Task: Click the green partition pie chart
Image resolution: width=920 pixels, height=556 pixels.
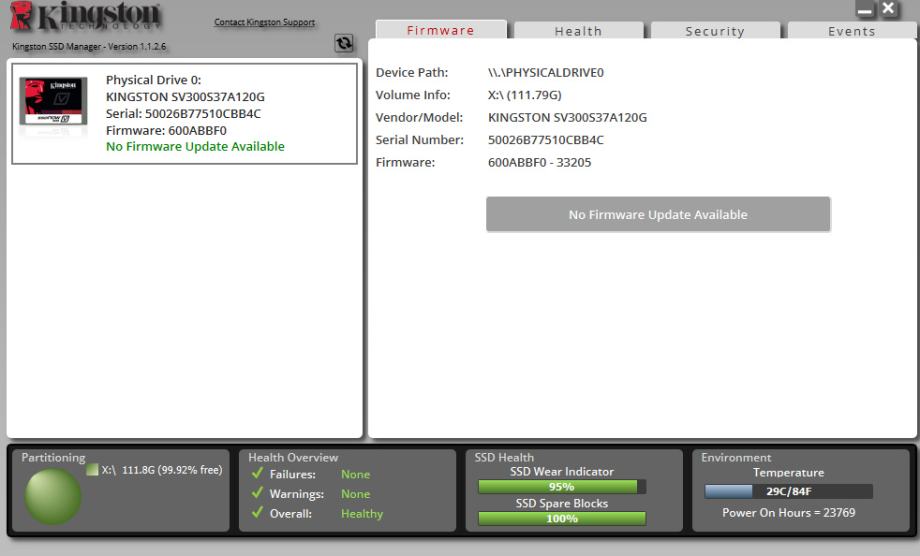Action: [x=53, y=497]
